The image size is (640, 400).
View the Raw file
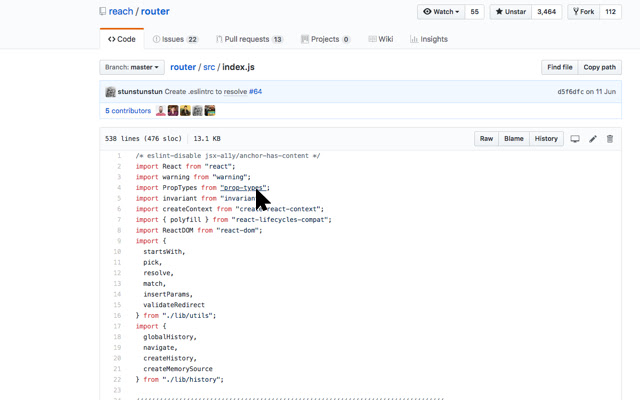pos(486,139)
